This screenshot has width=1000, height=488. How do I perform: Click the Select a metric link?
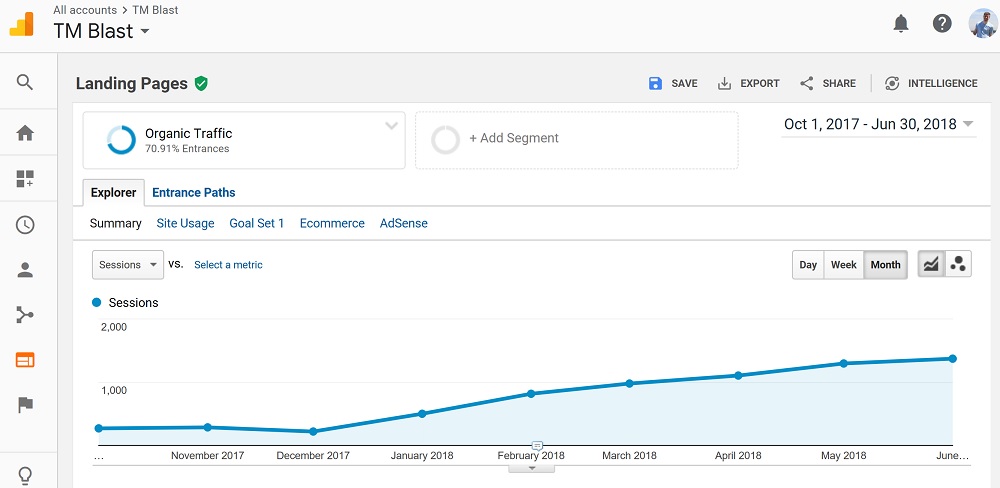click(x=228, y=265)
